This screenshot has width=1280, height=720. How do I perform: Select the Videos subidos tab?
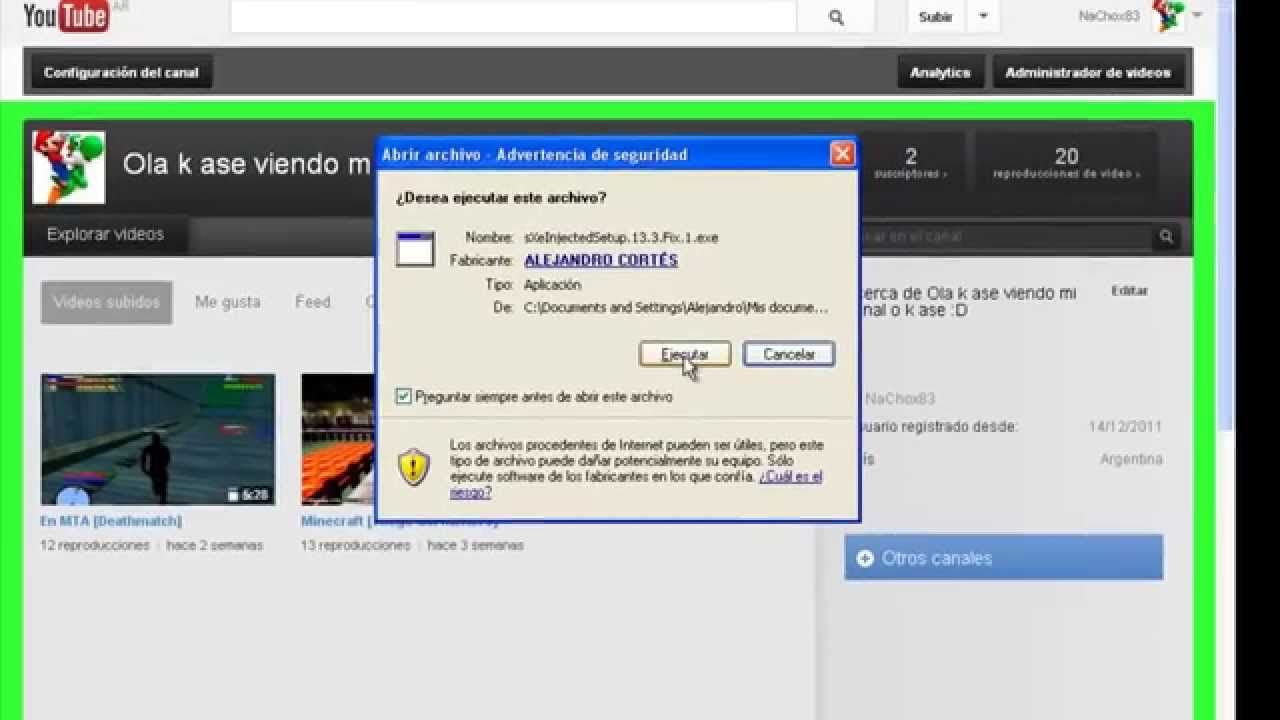click(x=106, y=302)
